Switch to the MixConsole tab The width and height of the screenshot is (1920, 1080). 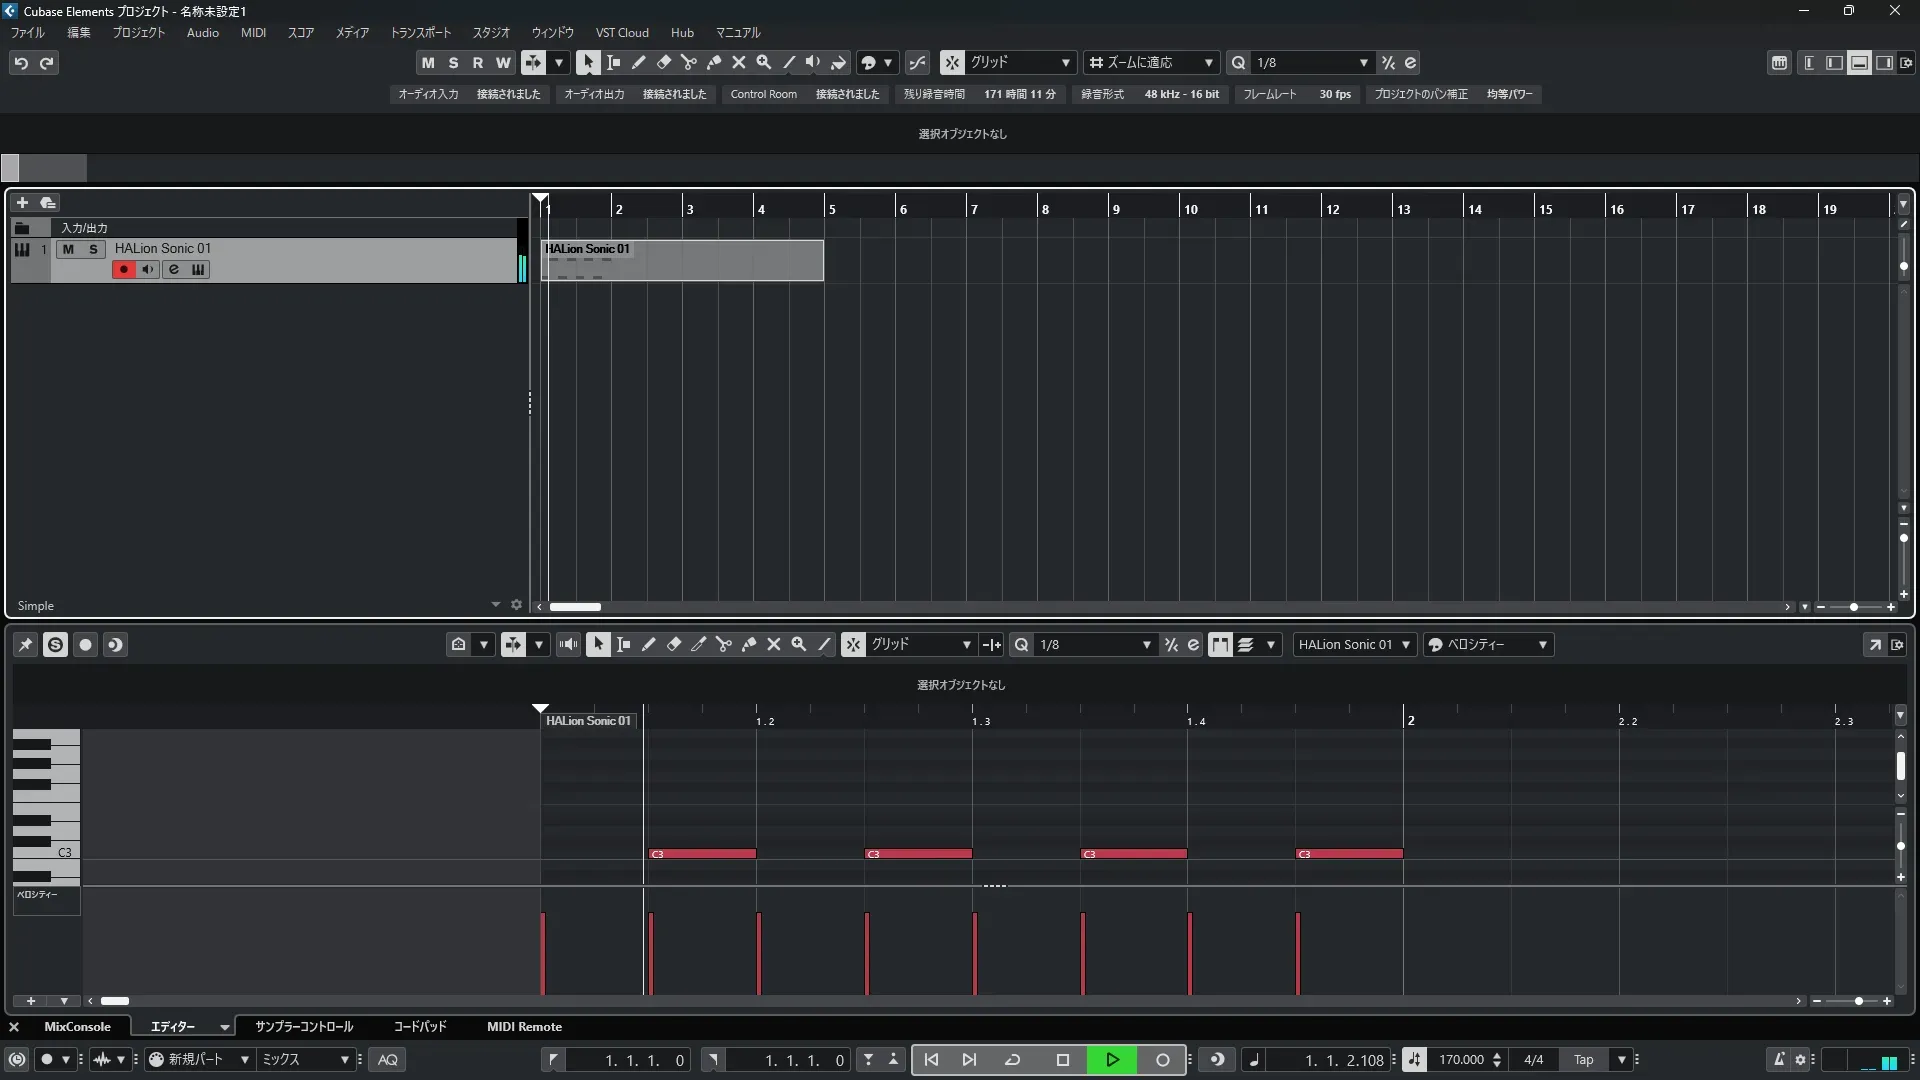tap(77, 1027)
